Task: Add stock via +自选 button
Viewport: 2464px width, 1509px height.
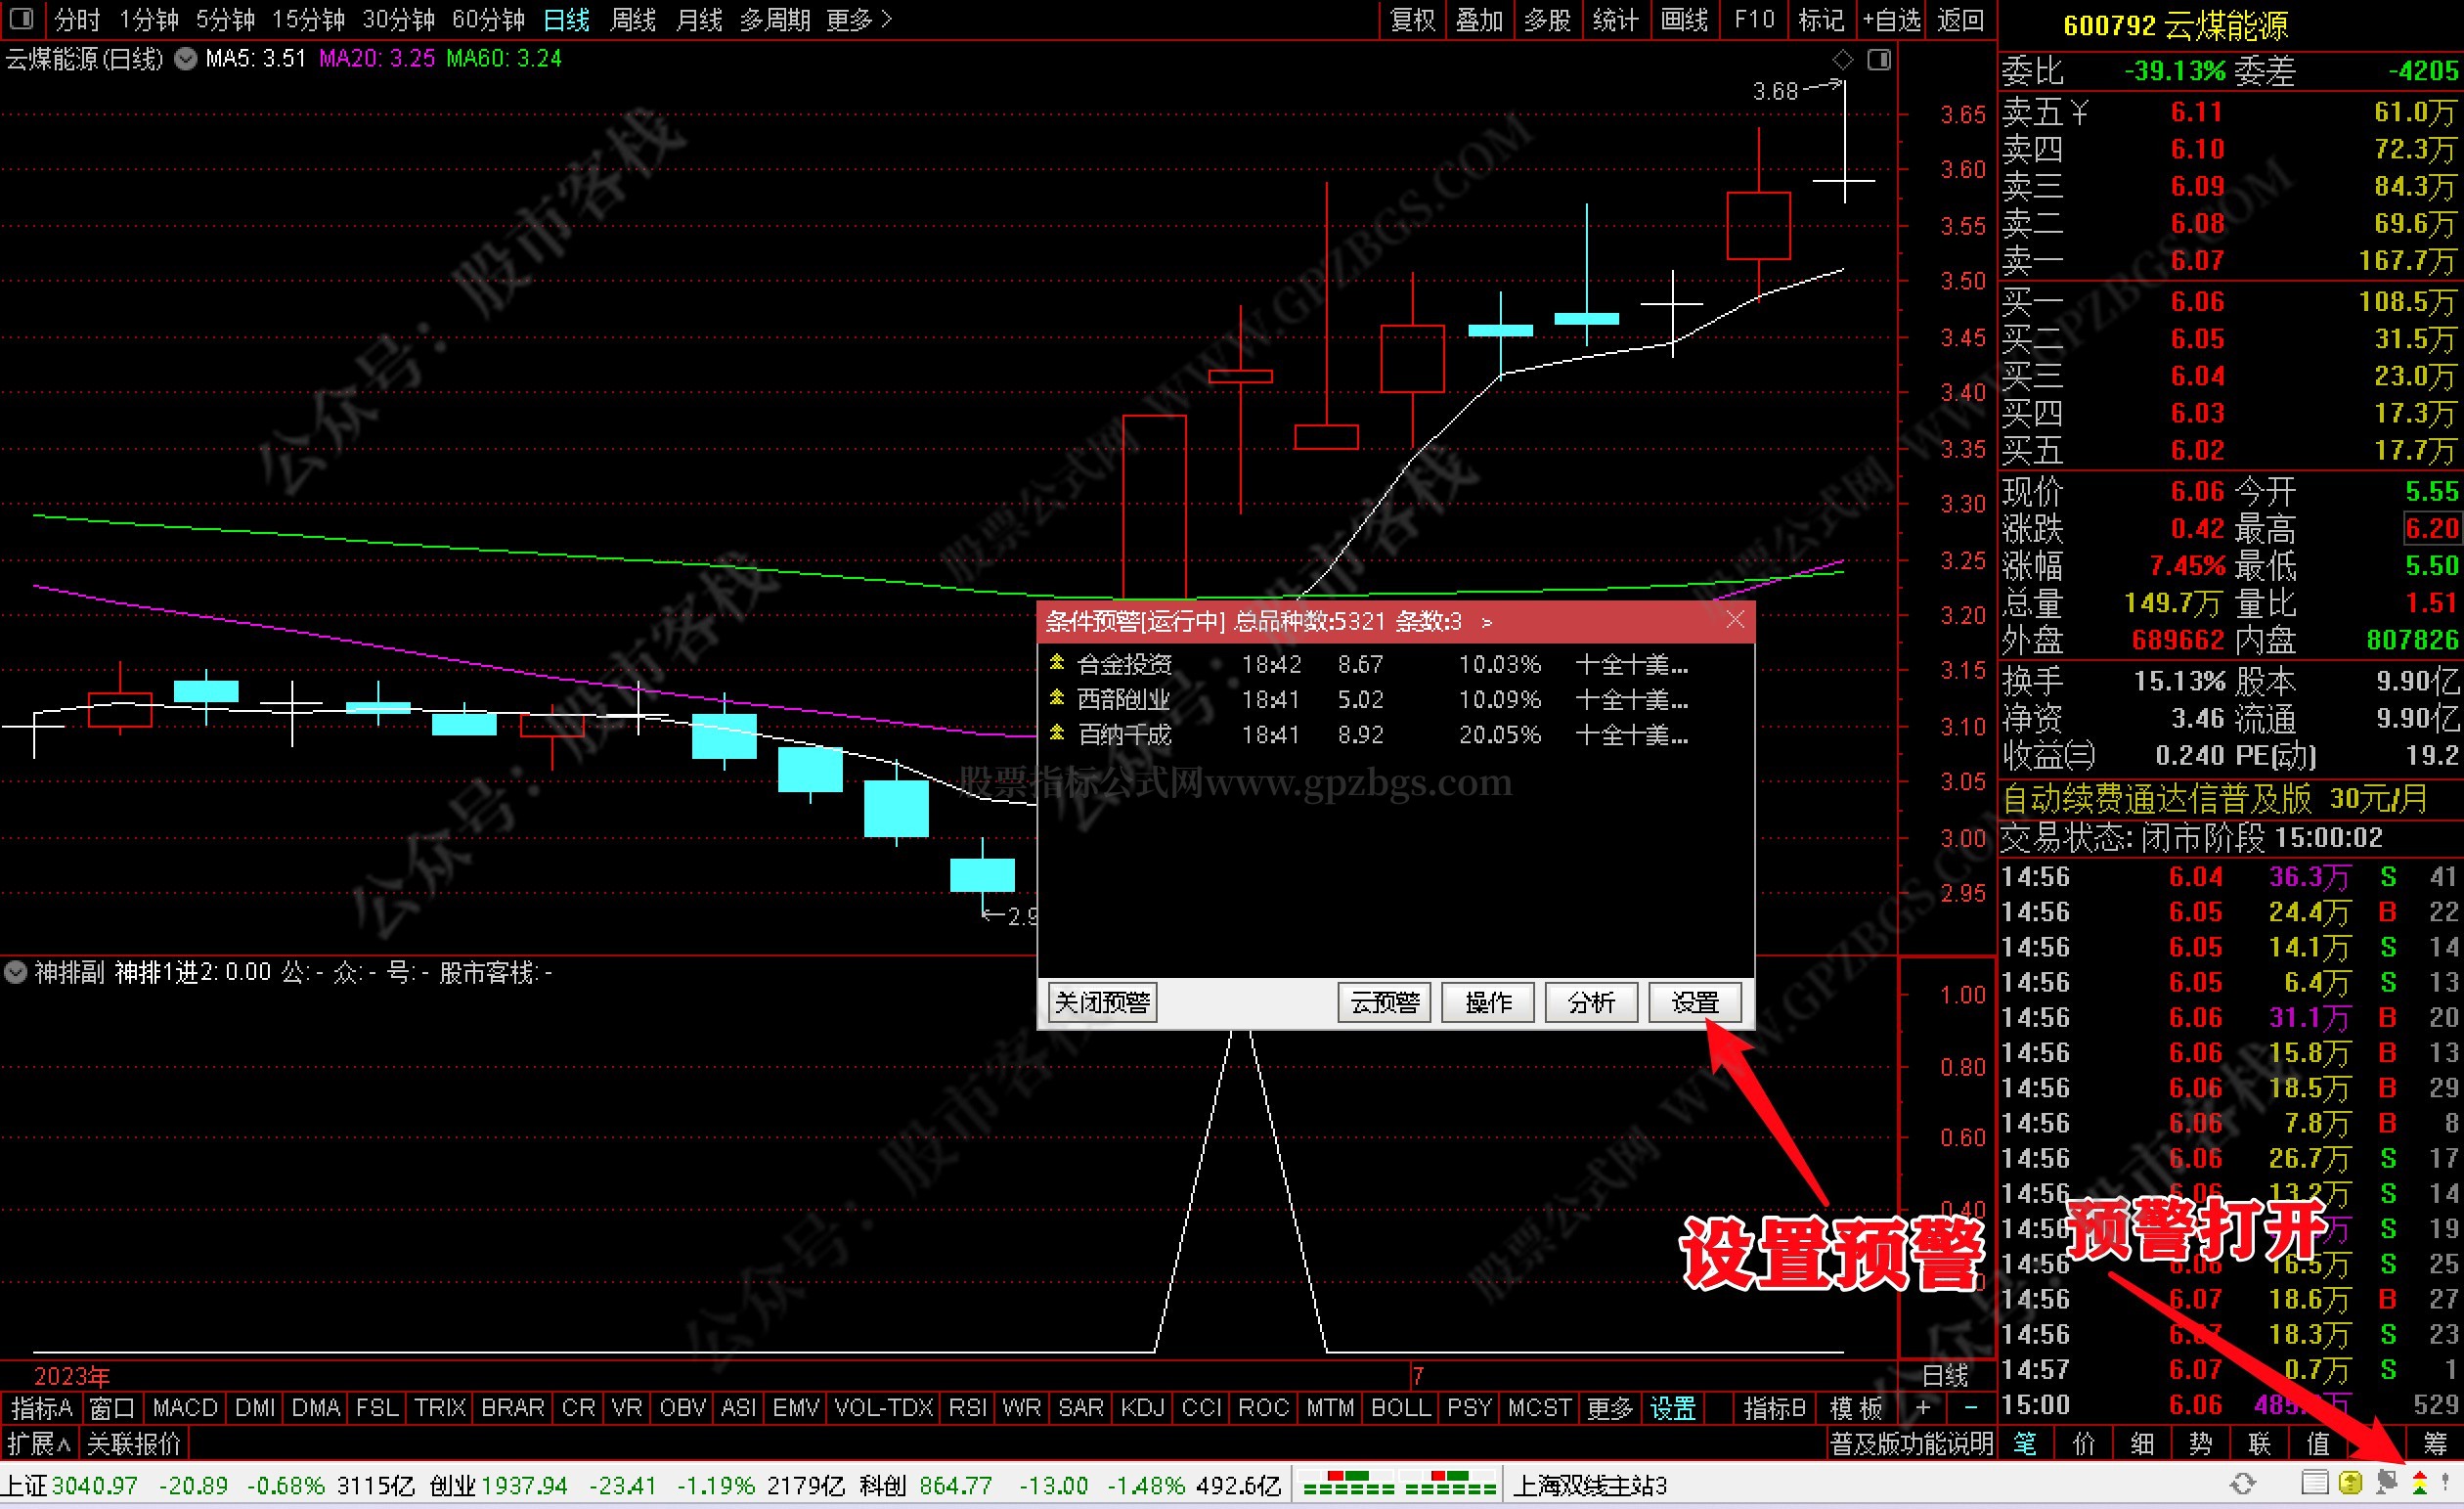Action: point(1891,19)
